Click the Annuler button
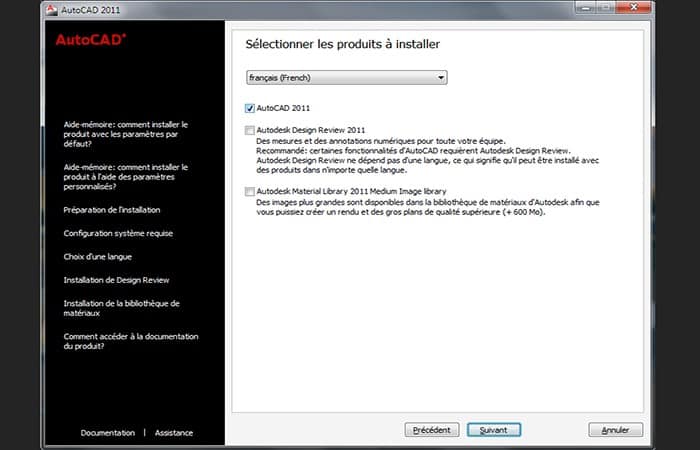This screenshot has width=700, height=450. point(616,430)
